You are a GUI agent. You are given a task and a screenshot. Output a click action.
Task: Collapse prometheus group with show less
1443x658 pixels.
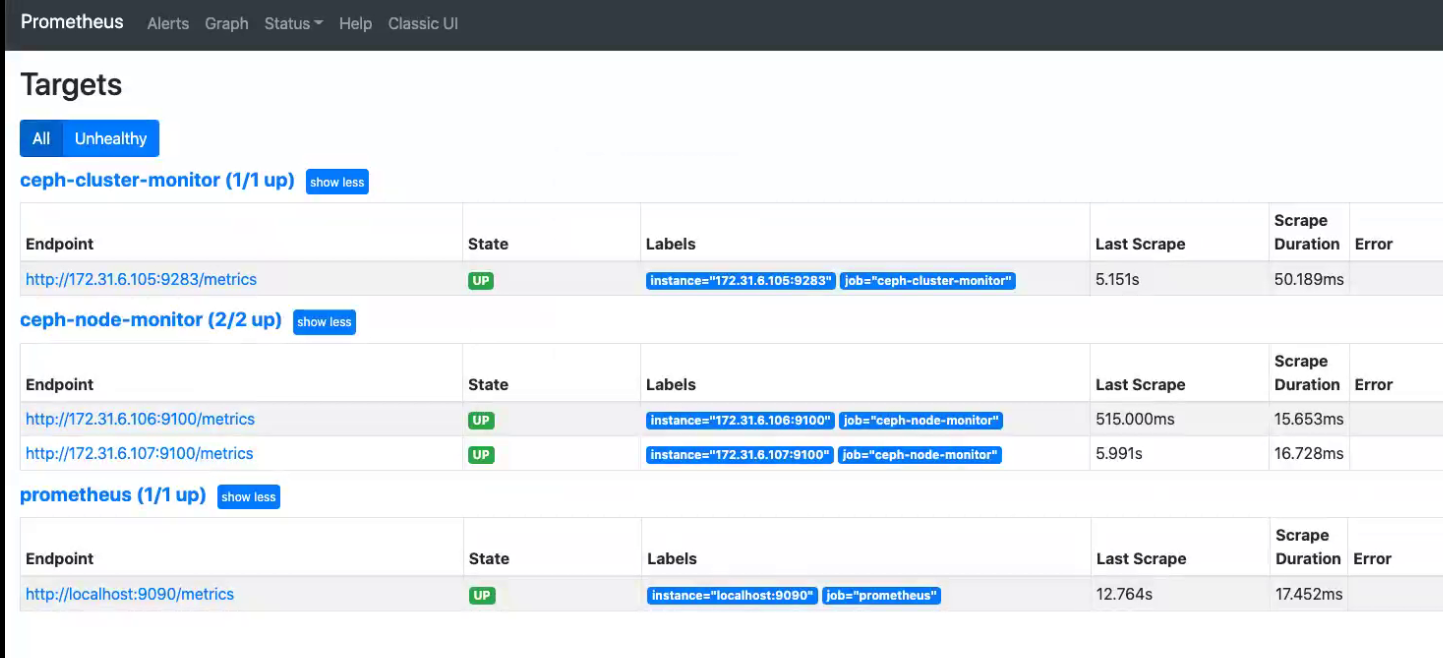click(249, 497)
